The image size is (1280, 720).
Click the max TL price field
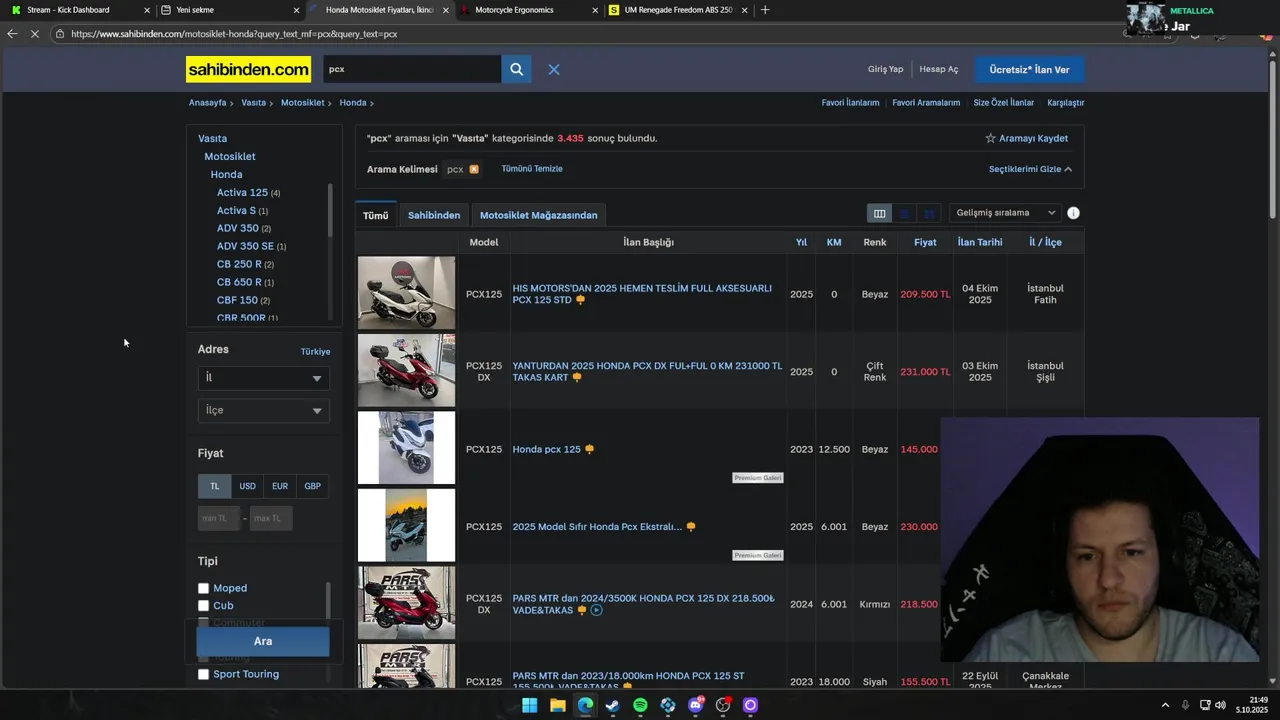[271, 518]
